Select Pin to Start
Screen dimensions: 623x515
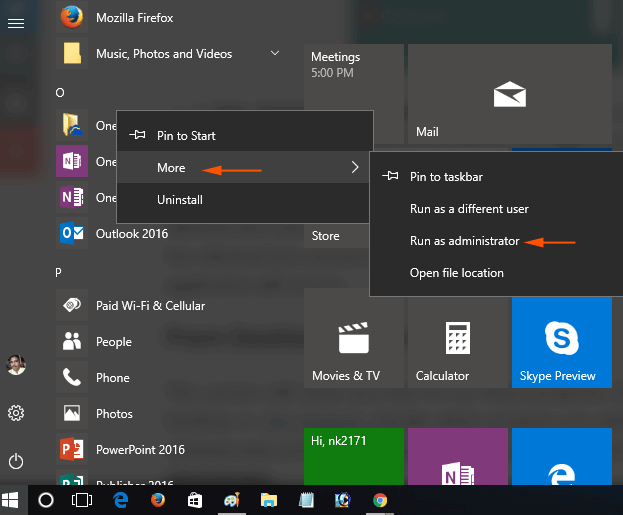click(x=245, y=136)
